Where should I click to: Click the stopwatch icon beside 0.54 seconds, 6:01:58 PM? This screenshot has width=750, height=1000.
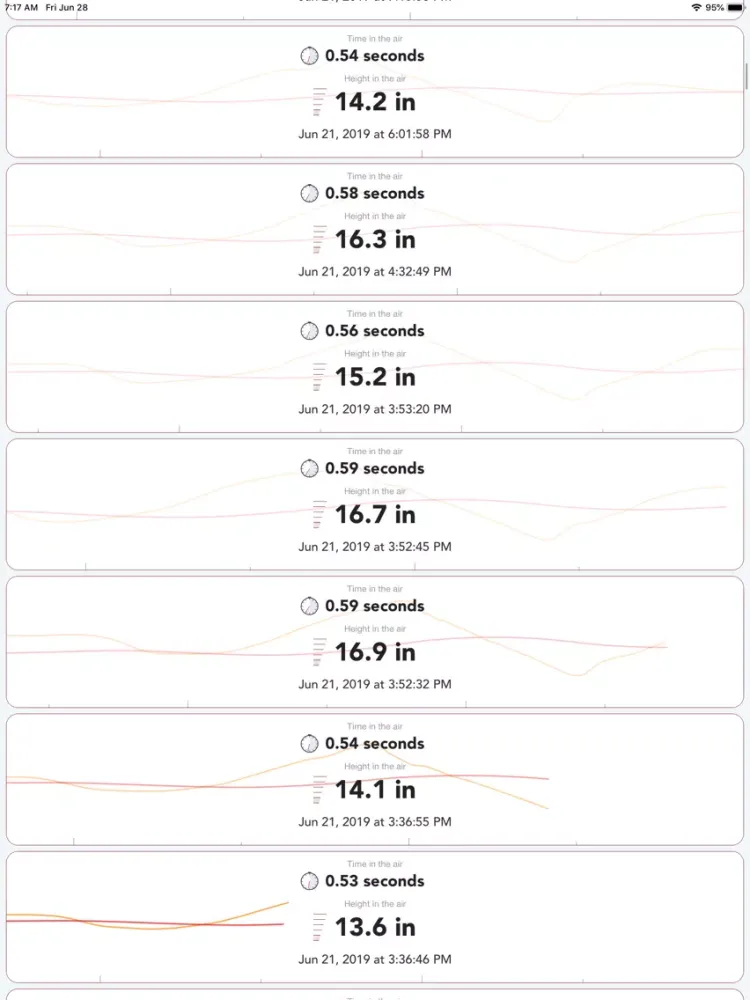(x=309, y=55)
